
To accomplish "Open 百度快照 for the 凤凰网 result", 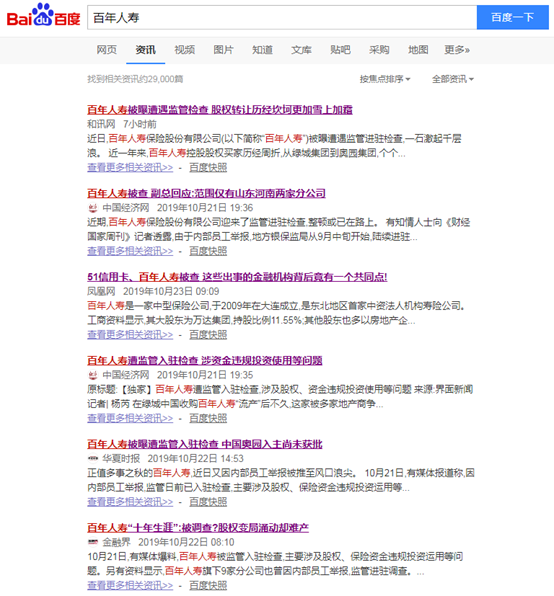I will (x=208, y=335).
